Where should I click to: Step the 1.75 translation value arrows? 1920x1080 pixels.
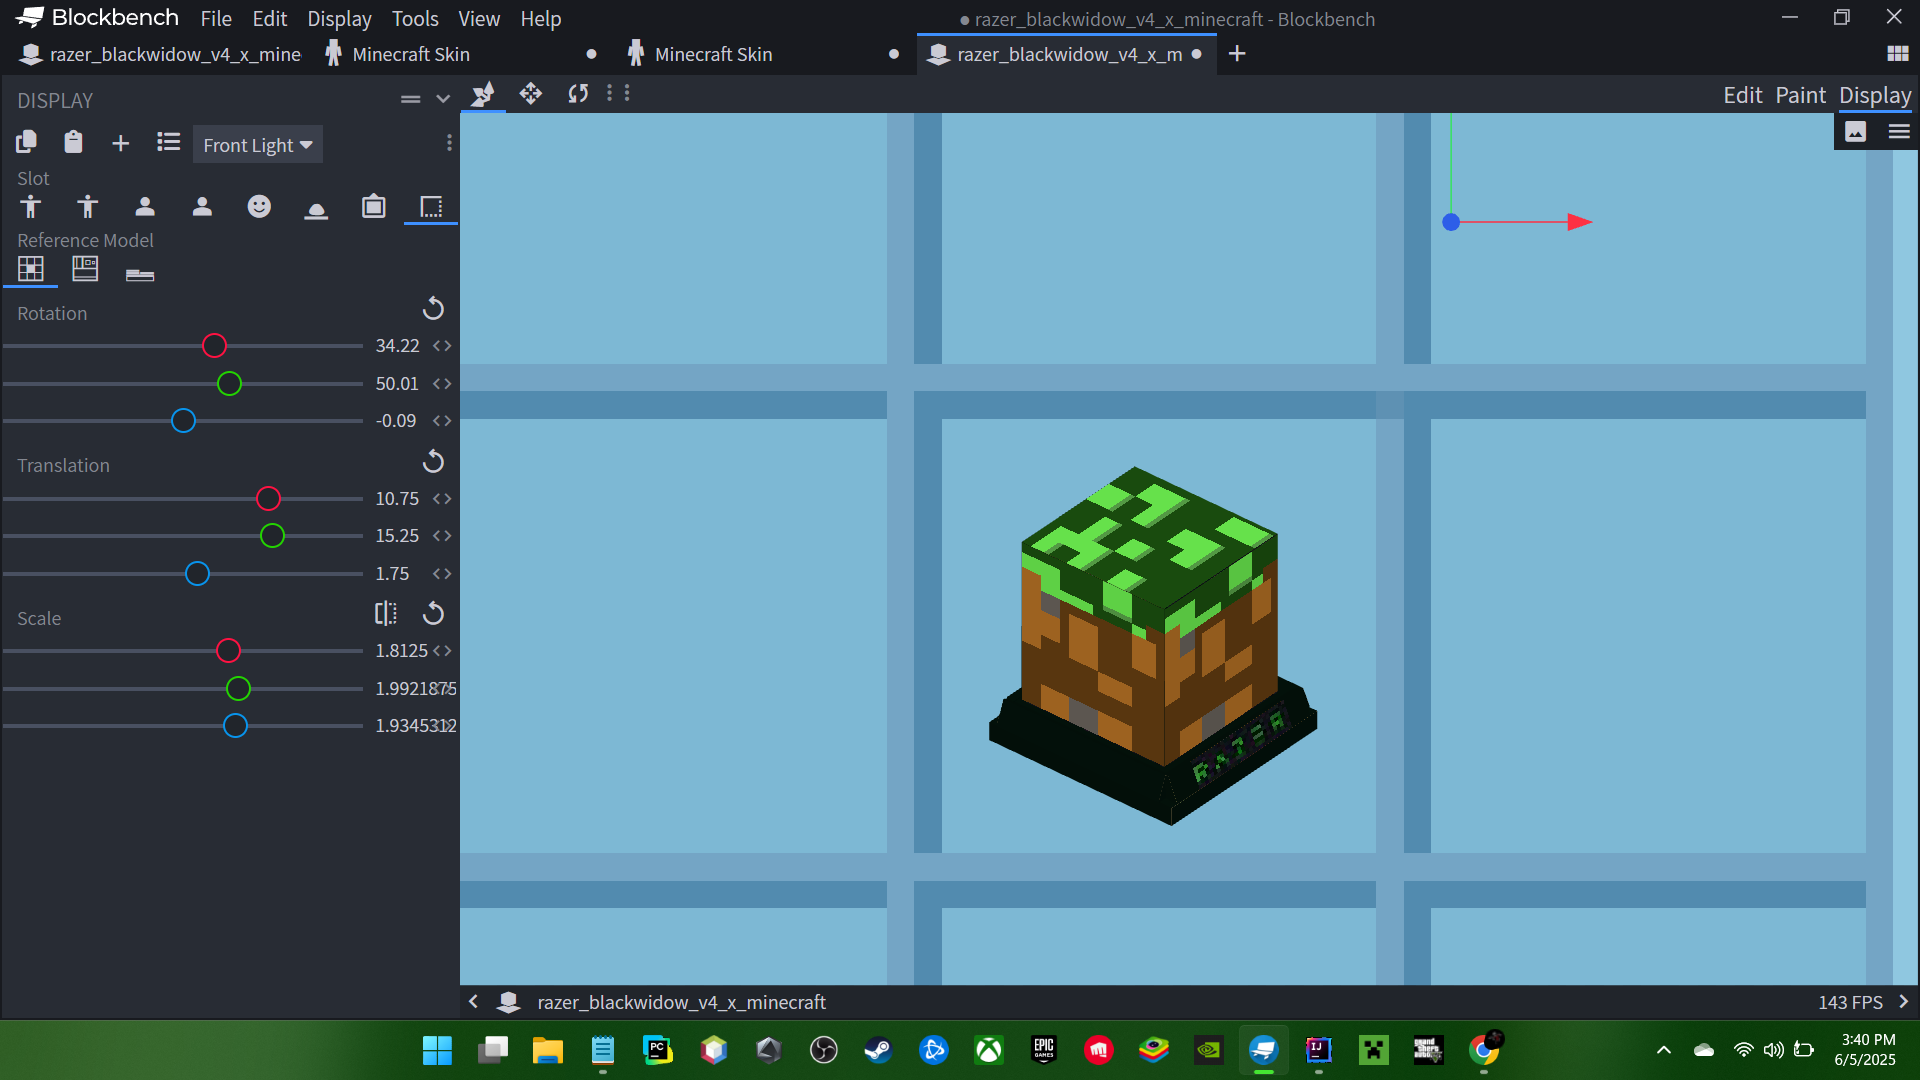pyautogui.click(x=442, y=574)
